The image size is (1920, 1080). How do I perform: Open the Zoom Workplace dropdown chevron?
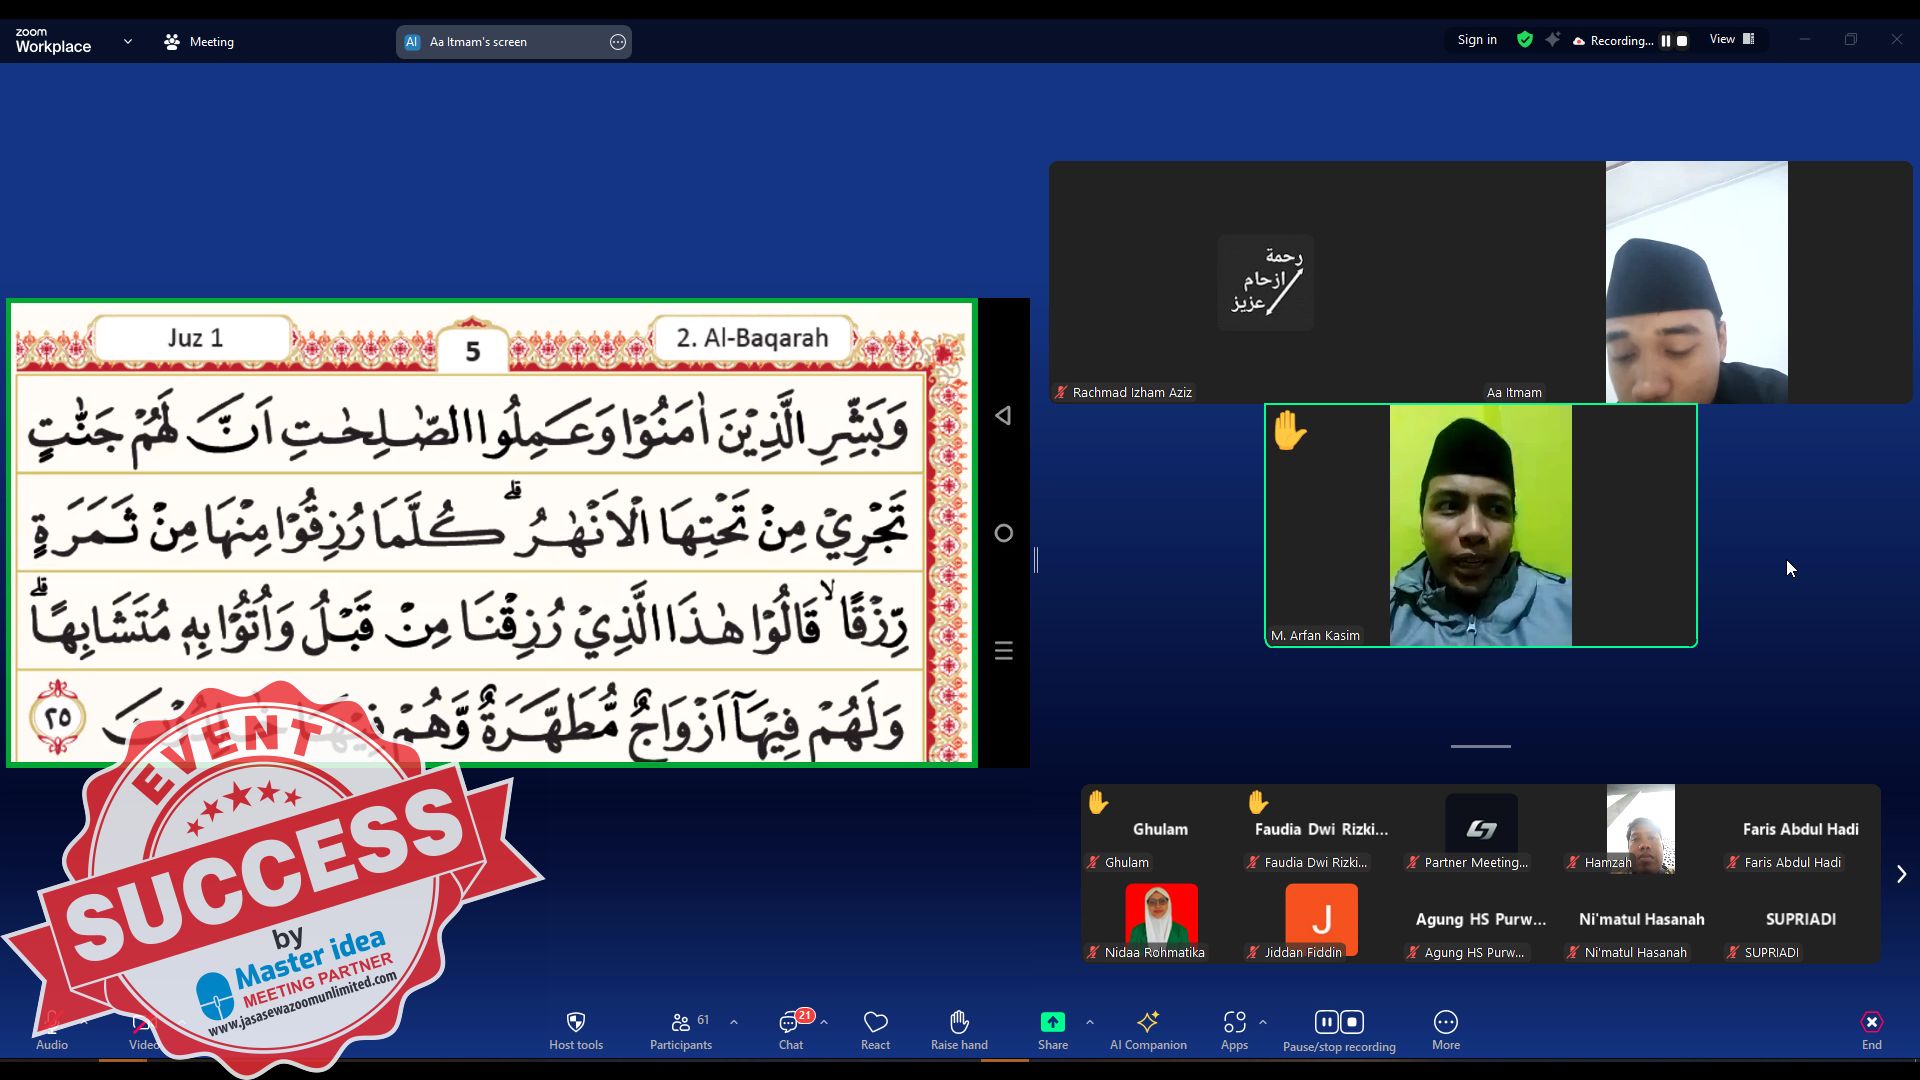tap(127, 41)
